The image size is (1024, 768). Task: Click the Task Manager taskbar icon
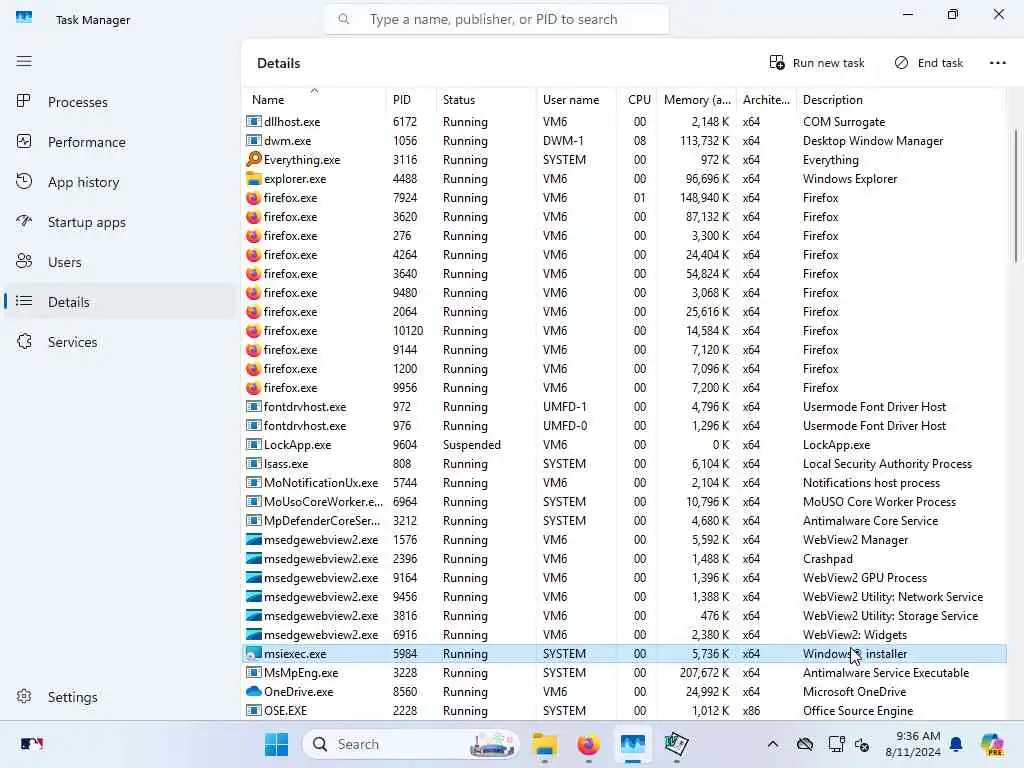coord(633,744)
